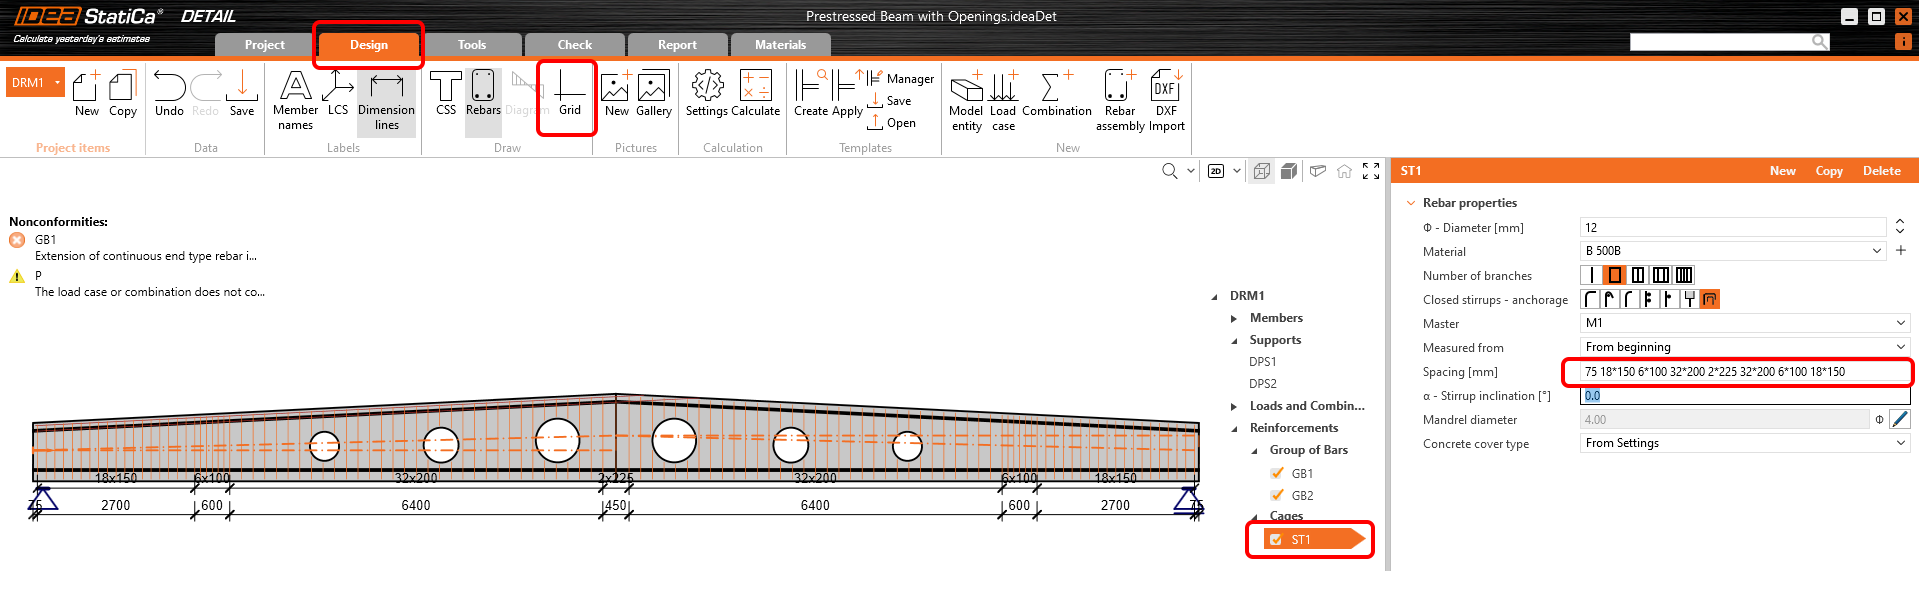The height and width of the screenshot is (600, 1919).
Task: Click the Calculate icon
Action: coord(755,94)
